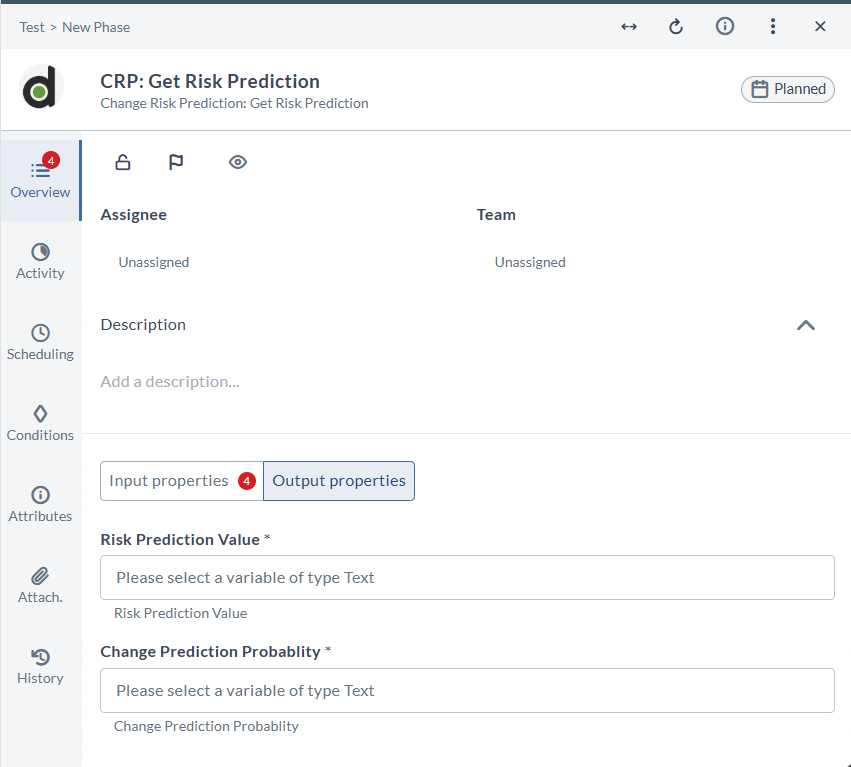The height and width of the screenshot is (767, 851).
Task: Collapse the Description section
Action: pos(806,325)
